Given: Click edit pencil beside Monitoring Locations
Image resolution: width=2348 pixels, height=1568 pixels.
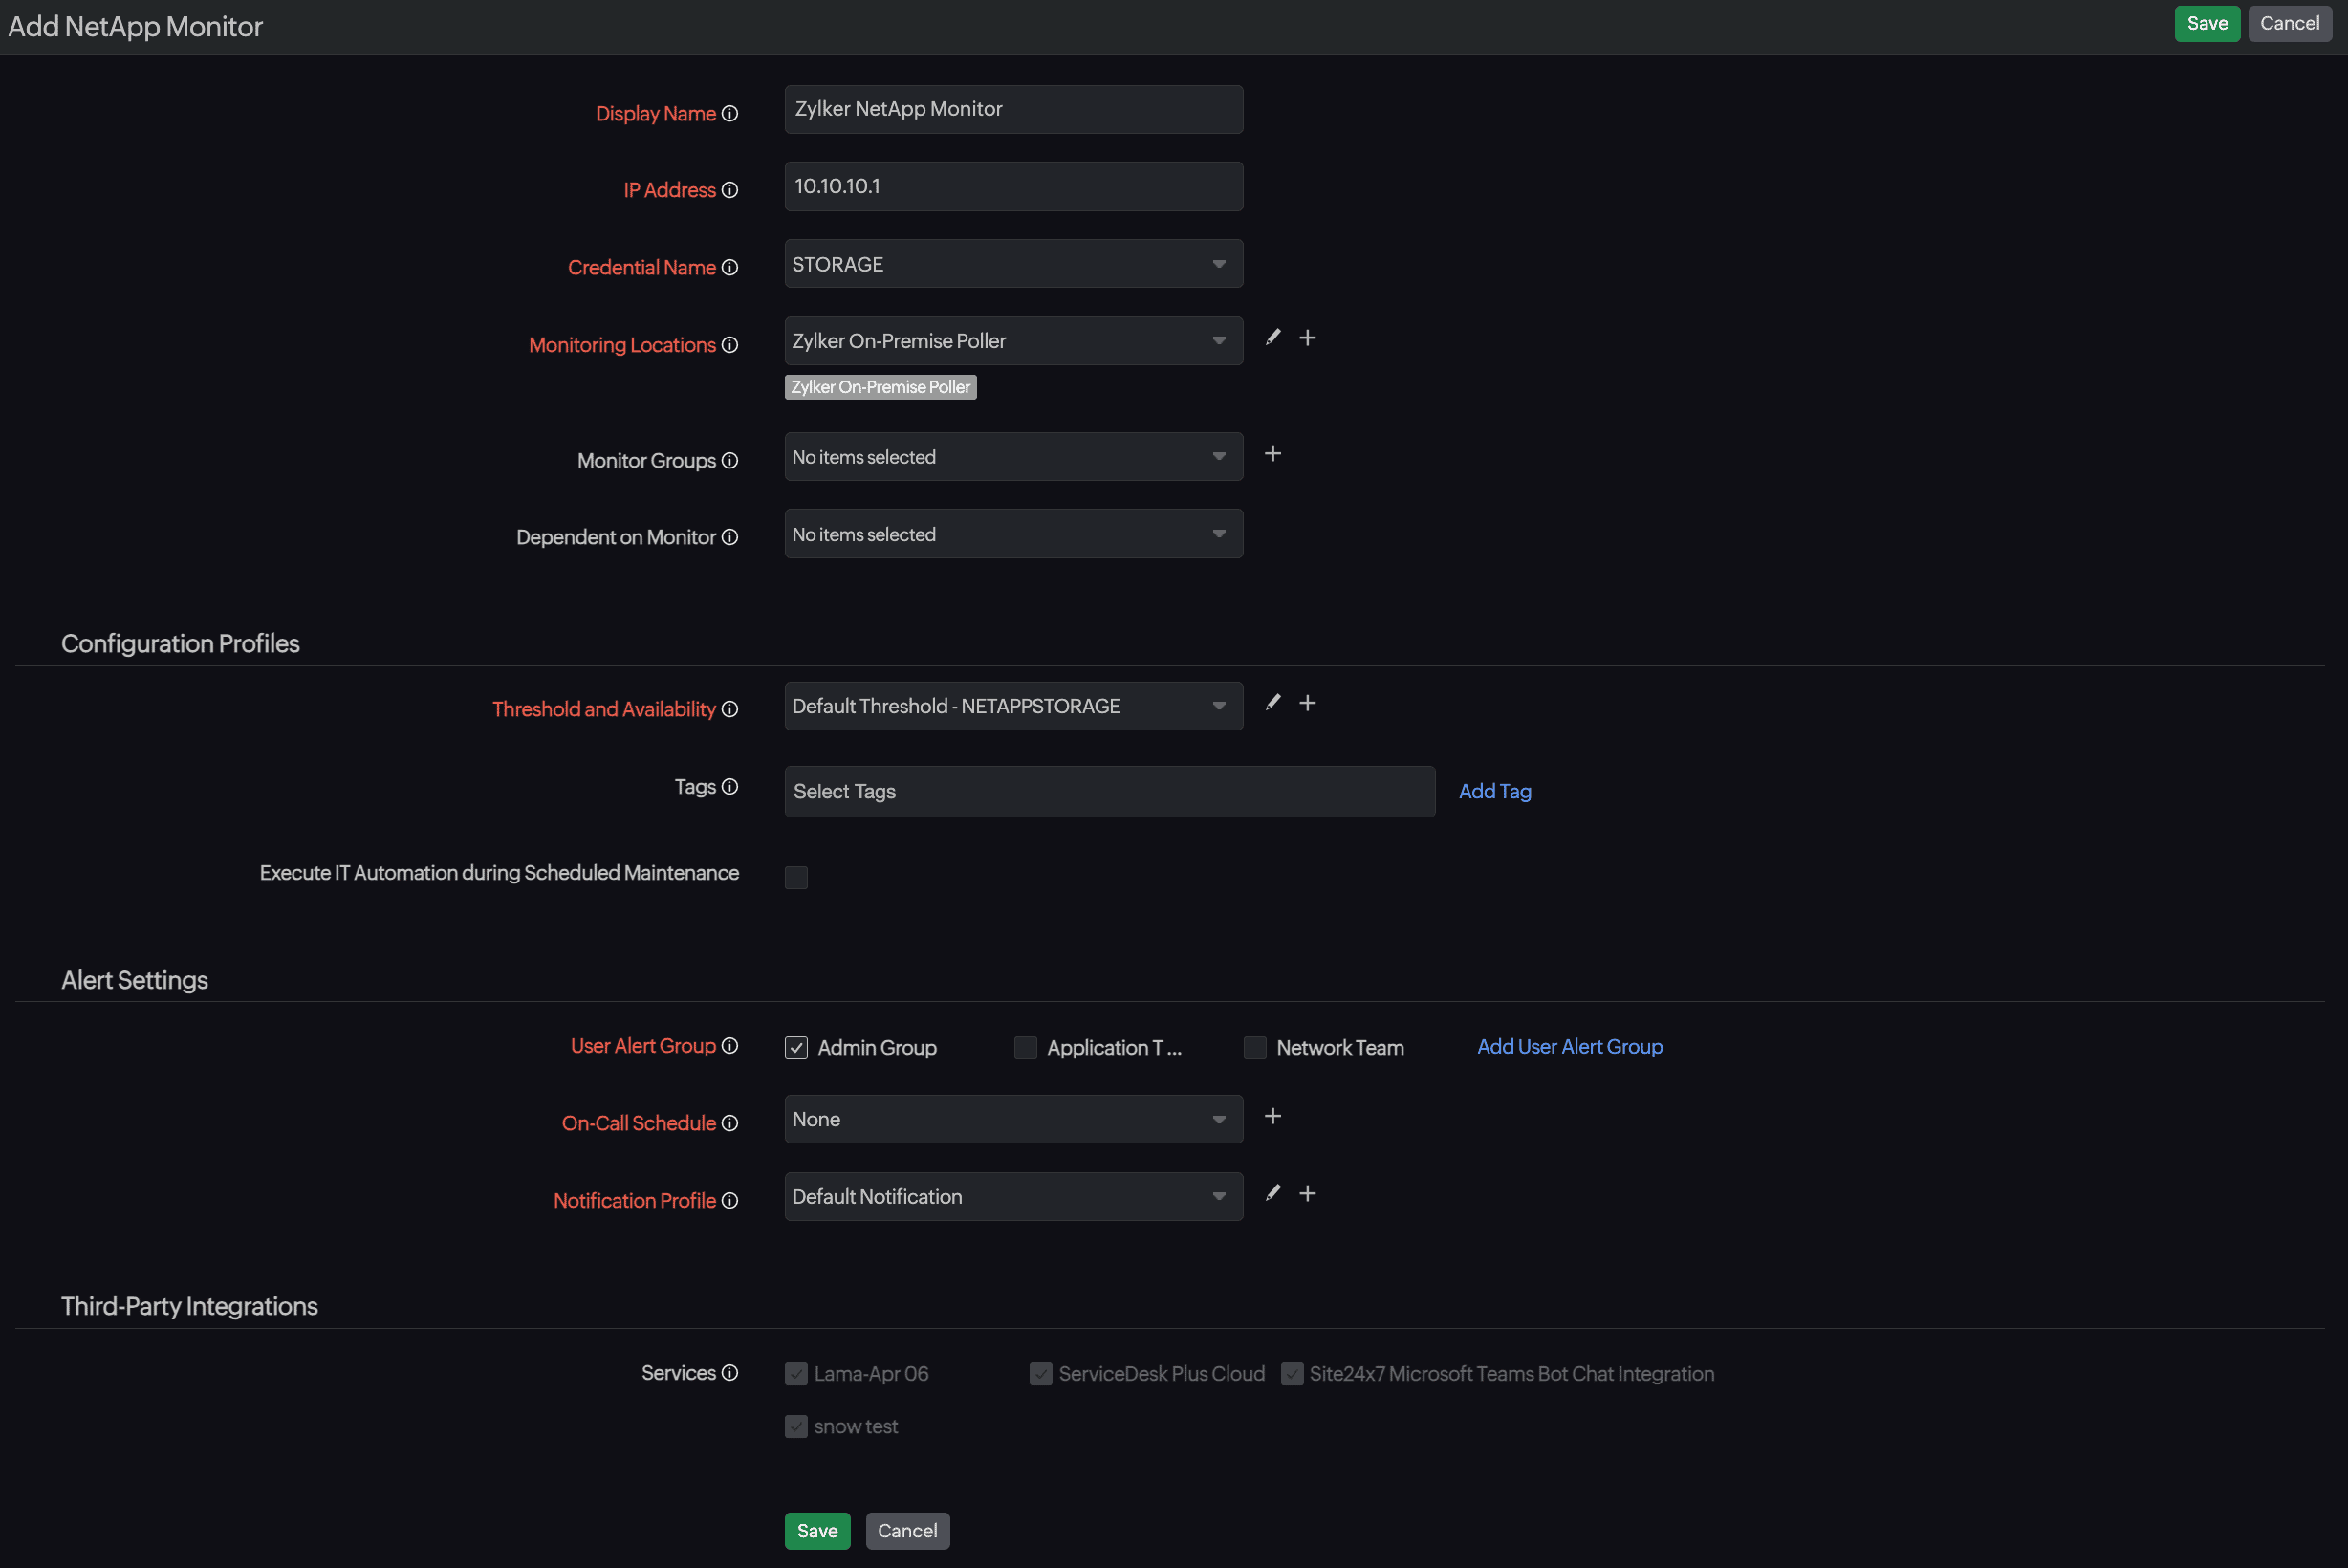Looking at the screenshot, I should (1272, 338).
